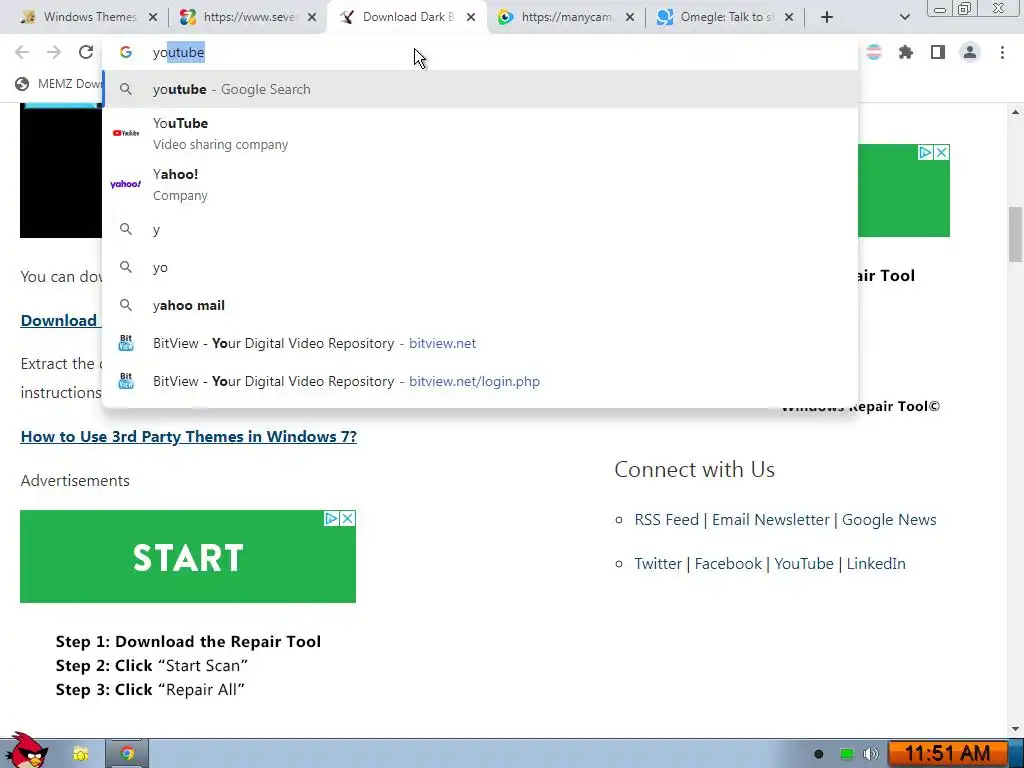Open the volume speaker tray icon
Viewport: 1024px width, 768px height.
point(871,754)
